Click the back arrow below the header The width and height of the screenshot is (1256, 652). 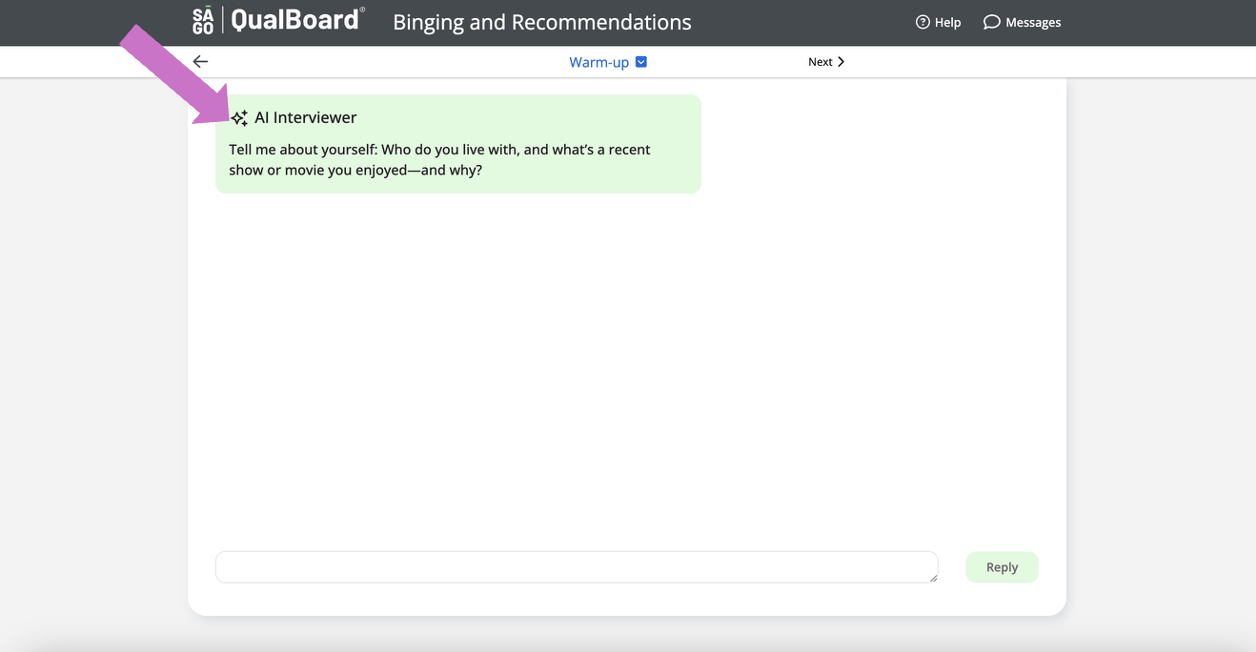pyautogui.click(x=200, y=61)
